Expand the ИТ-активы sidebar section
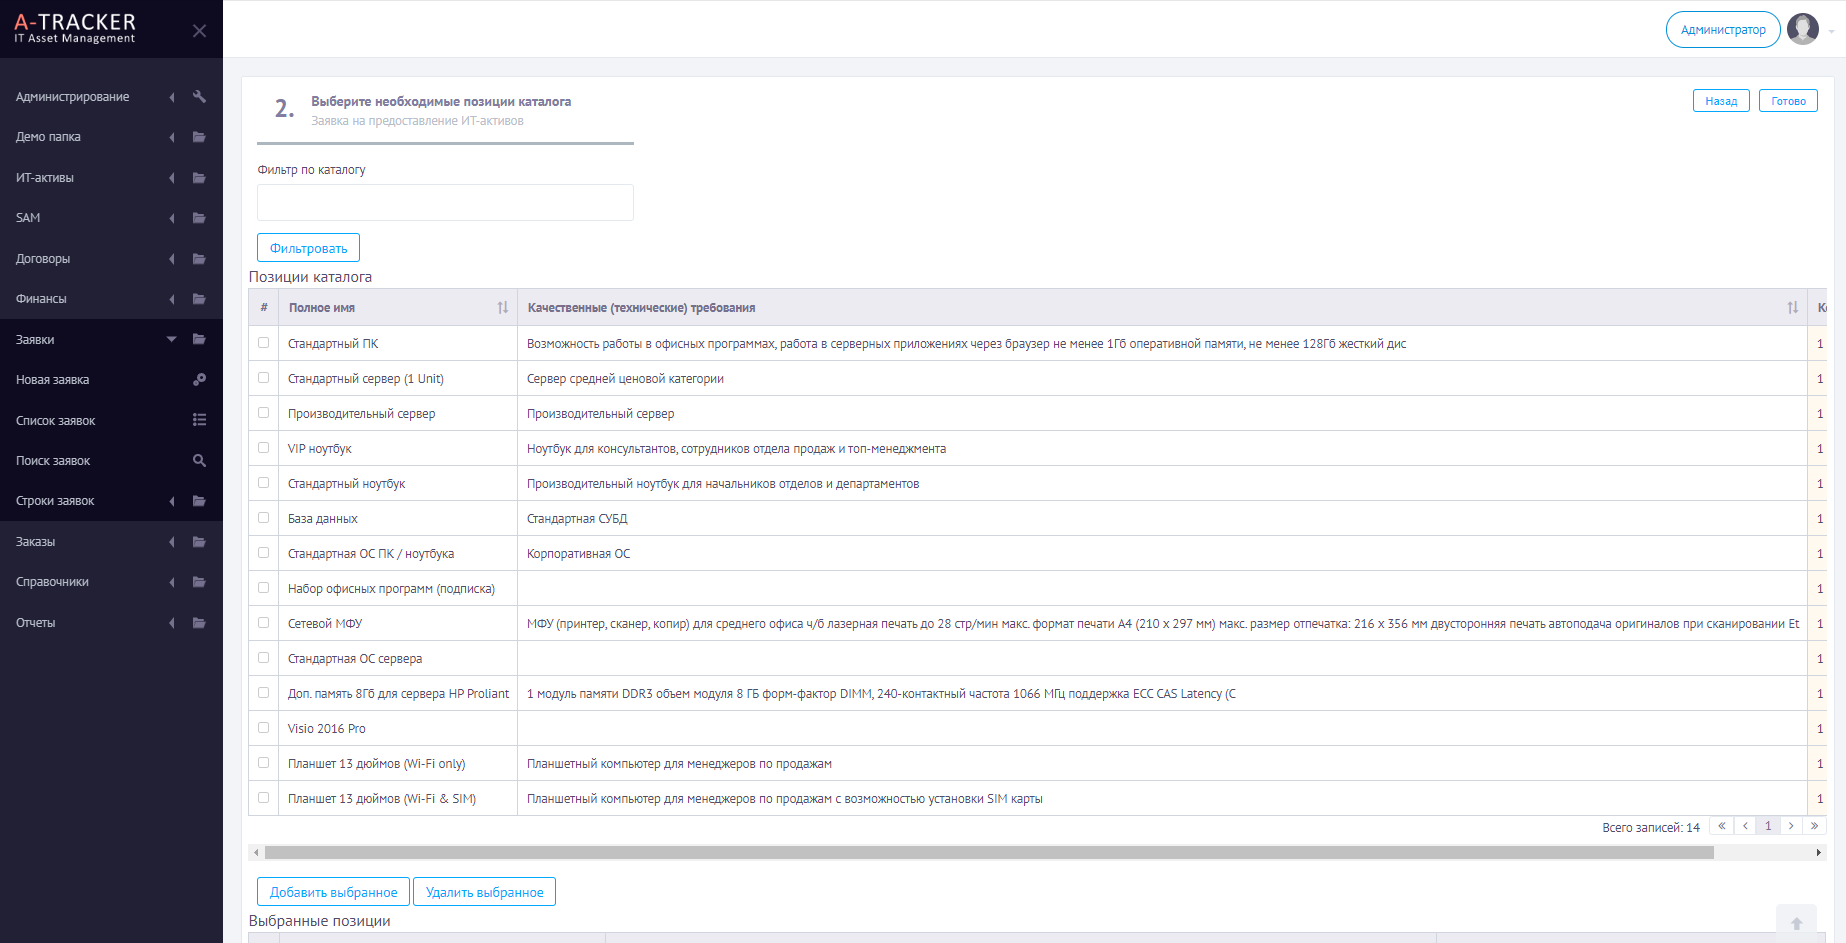Screen dimensions: 1846x943 tap(111, 178)
